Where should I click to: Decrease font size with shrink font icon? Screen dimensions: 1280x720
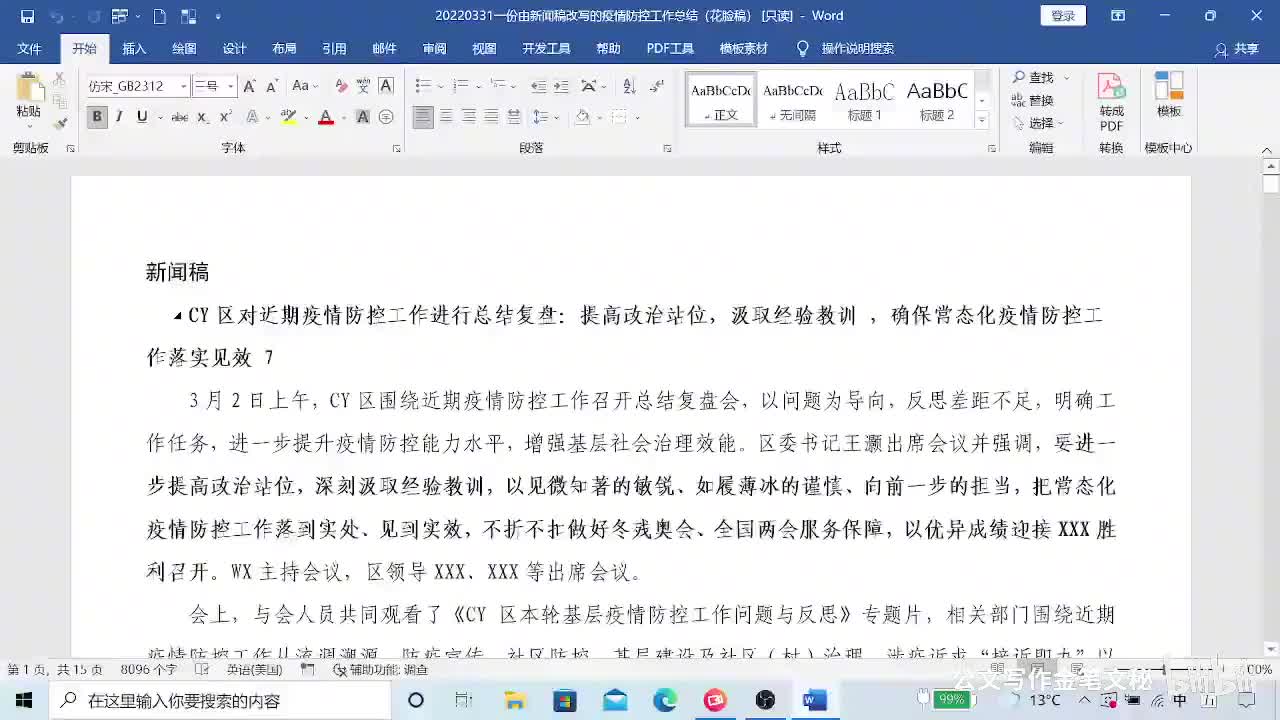click(271, 87)
